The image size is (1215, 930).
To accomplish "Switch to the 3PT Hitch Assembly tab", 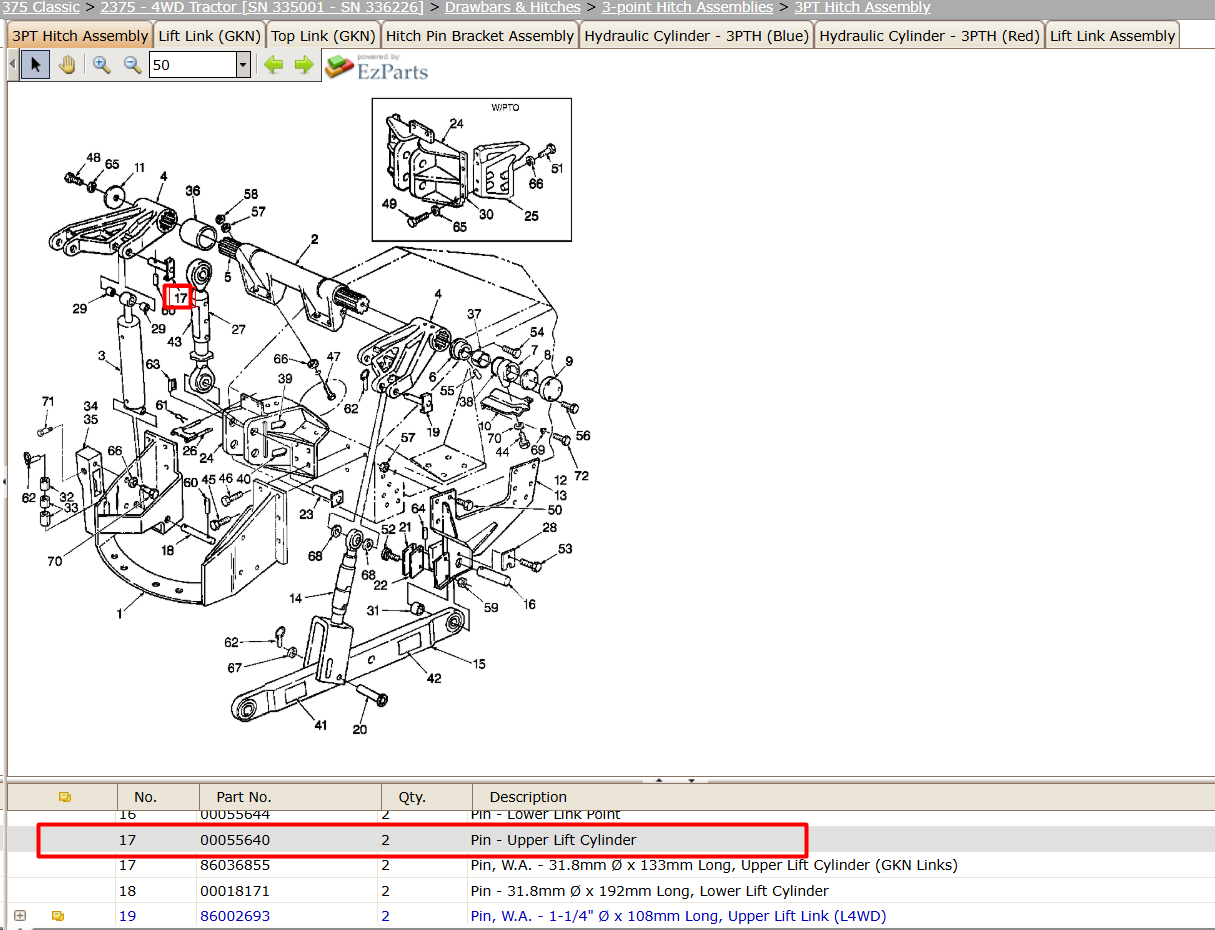I will coord(80,36).
